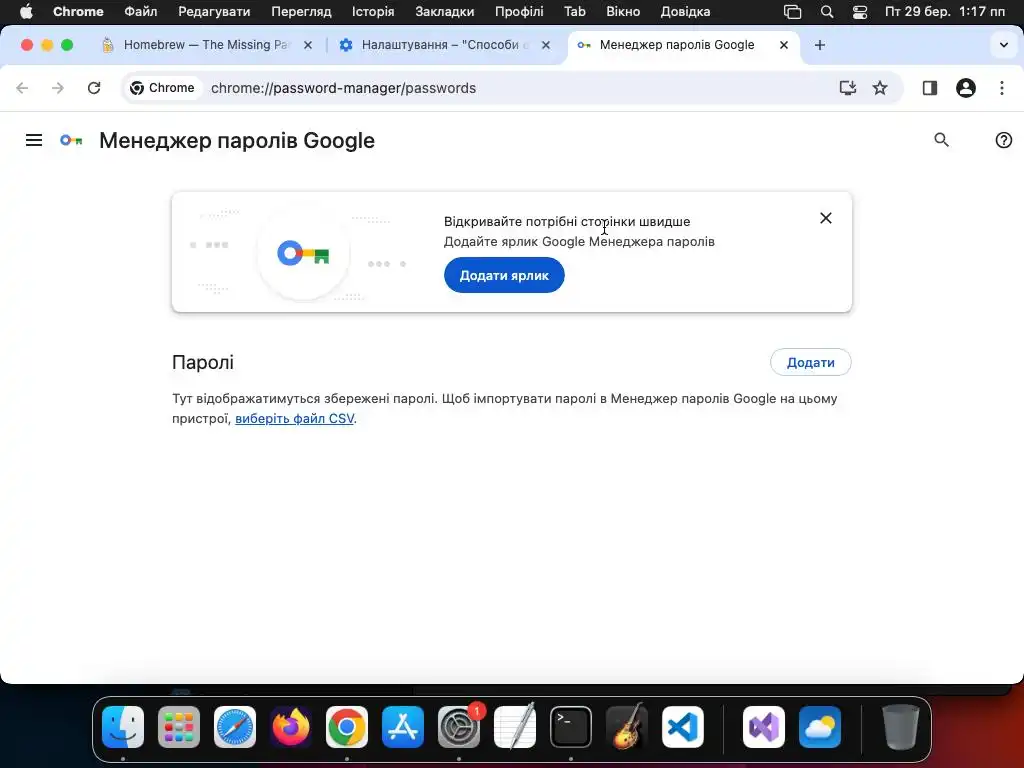Go forward with the browser arrow
This screenshot has height=768, width=1024.
pyautogui.click(x=58, y=88)
